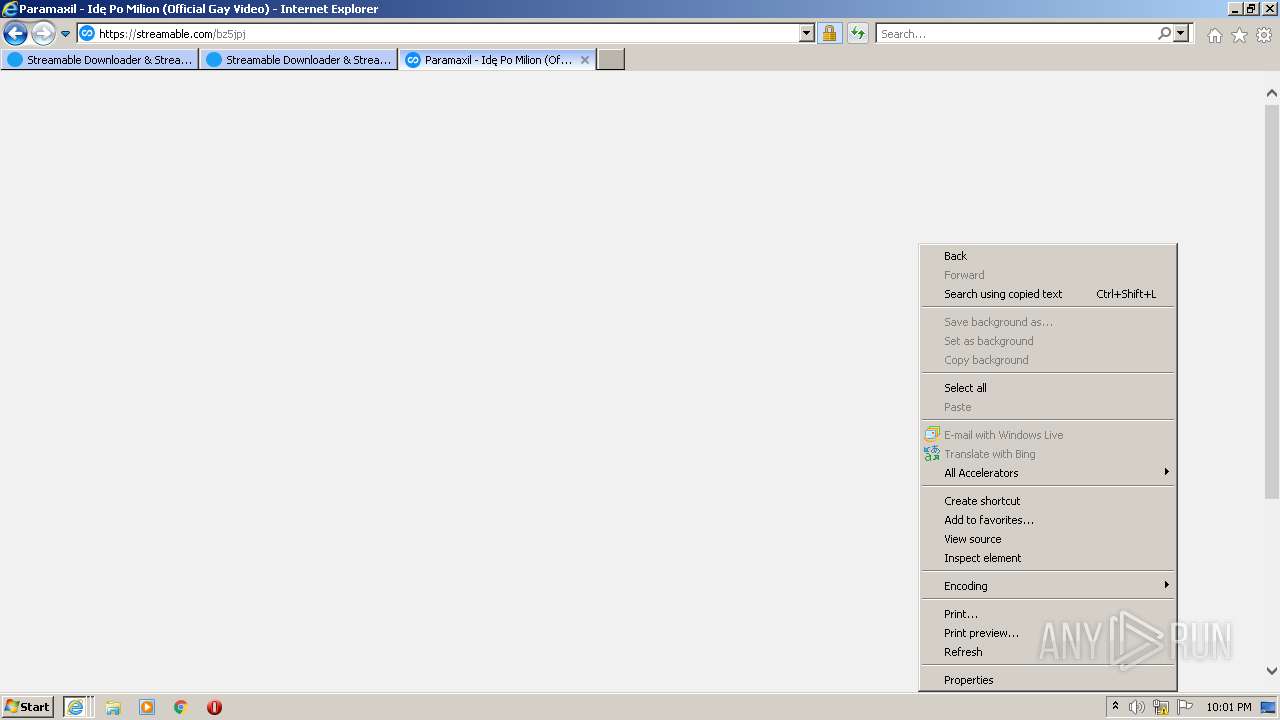Expand All Accelerators submenu
1280x720 pixels.
[1048, 473]
